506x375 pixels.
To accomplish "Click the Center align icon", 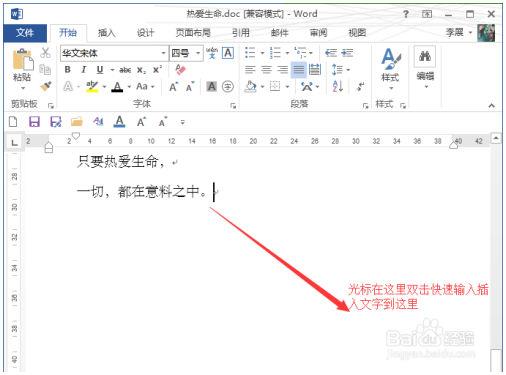I will 266,70.
